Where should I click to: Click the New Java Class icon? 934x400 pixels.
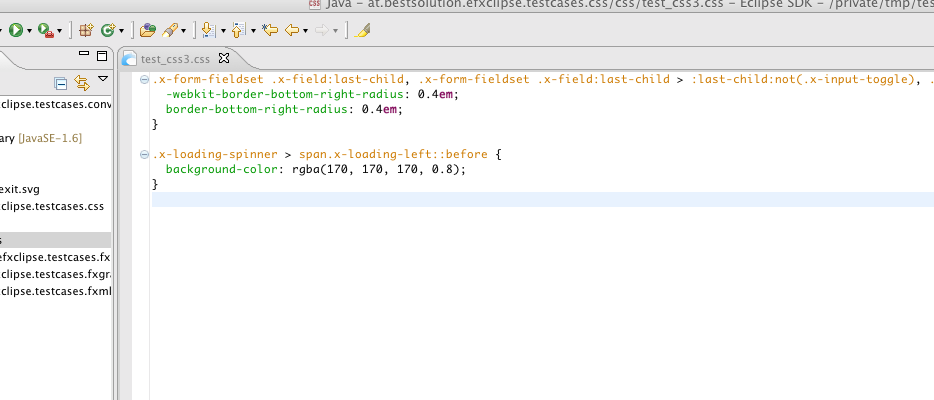click(107, 30)
